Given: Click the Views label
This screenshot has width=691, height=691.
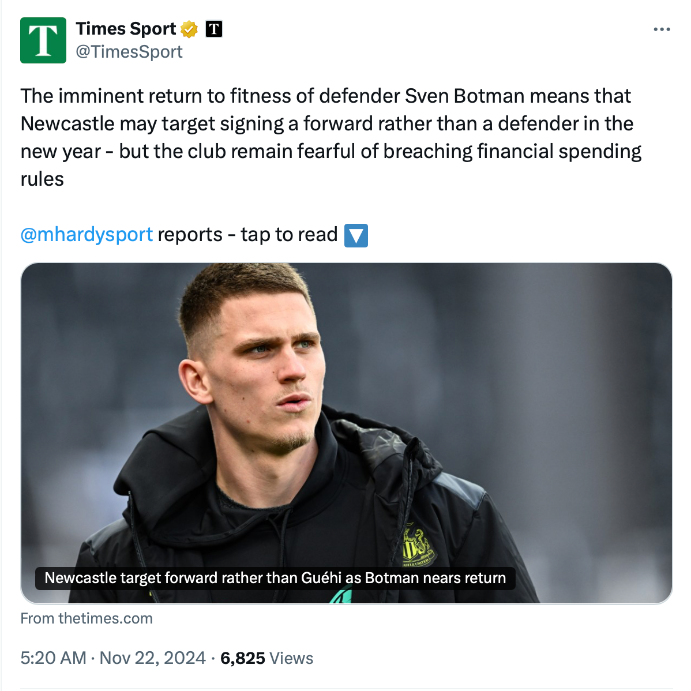Looking at the screenshot, I should click(x=291, y=658).
